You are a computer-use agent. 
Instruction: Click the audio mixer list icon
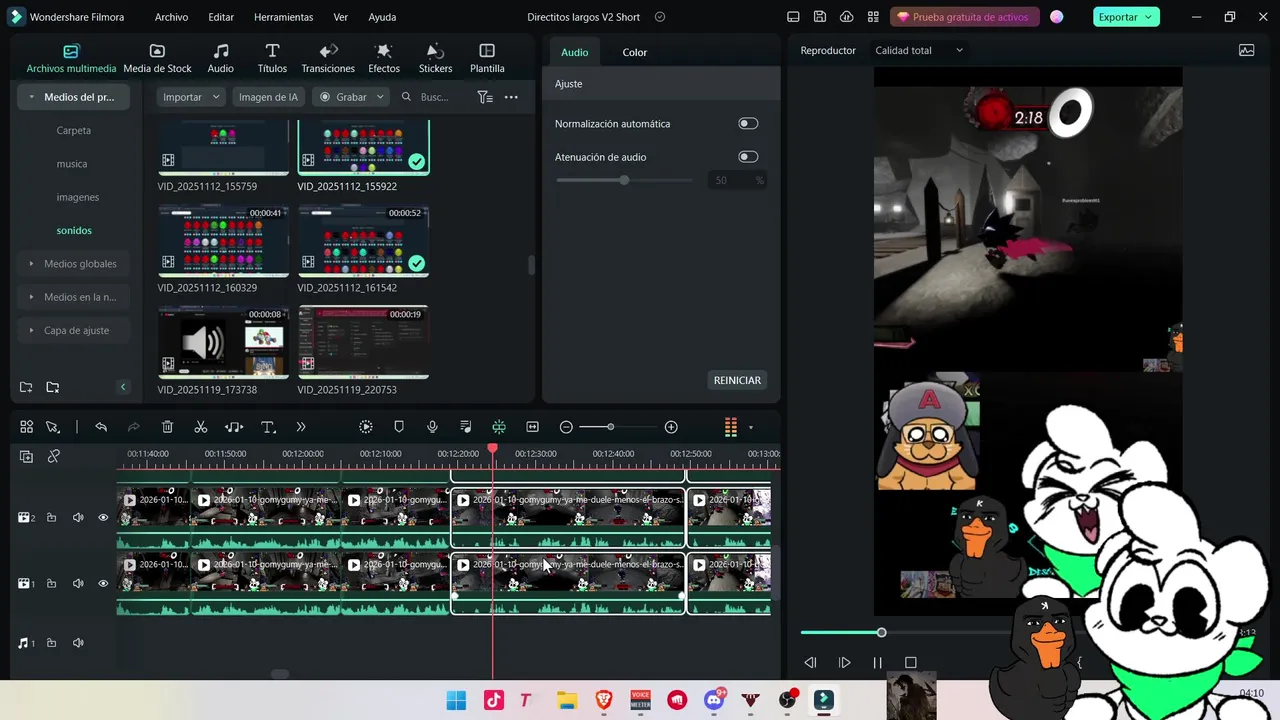tap(466, 427)
